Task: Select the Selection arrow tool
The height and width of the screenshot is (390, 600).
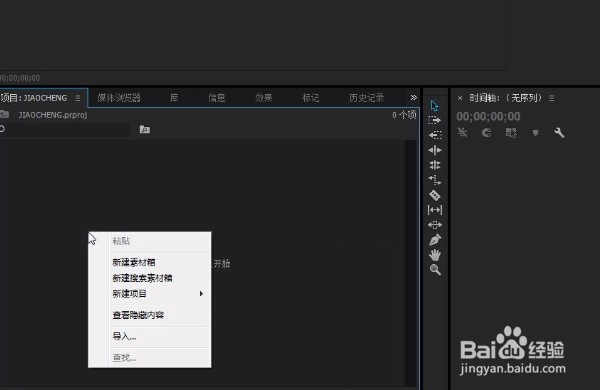Action: coord(434,105)
